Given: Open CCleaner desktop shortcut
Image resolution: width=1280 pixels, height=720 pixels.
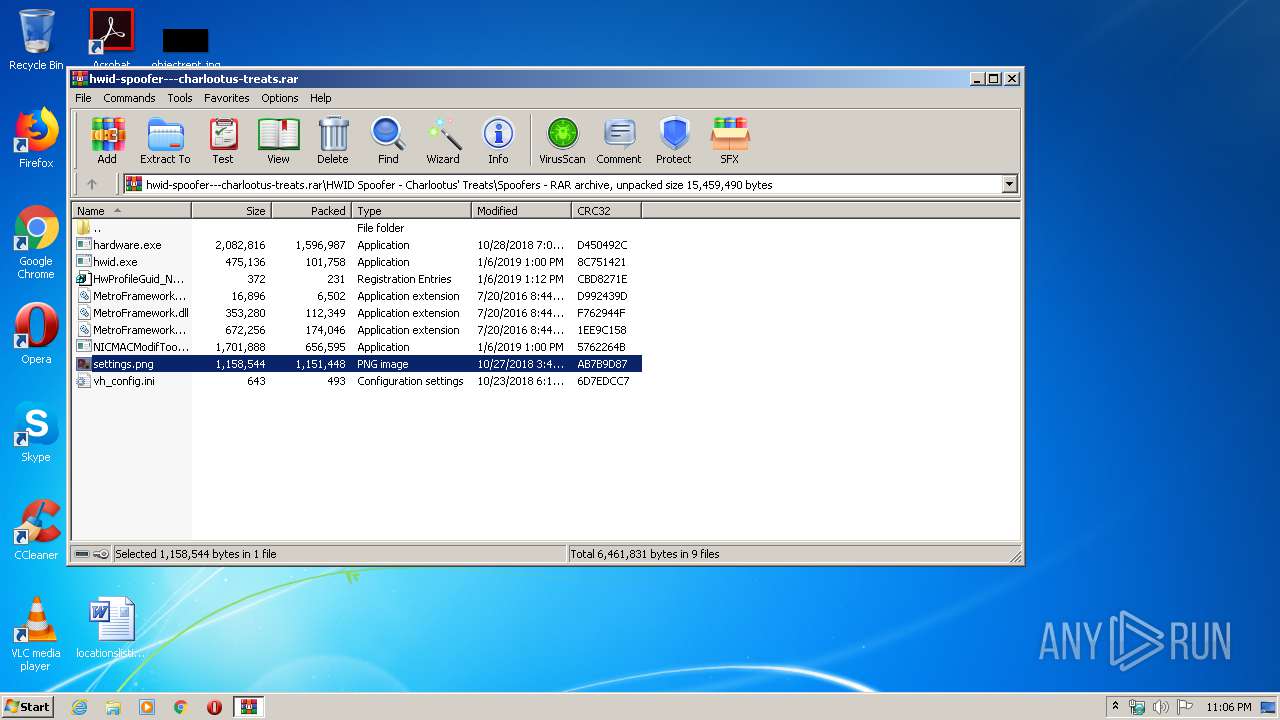Looking at the screenshot, I should click(x=36, y=531).
